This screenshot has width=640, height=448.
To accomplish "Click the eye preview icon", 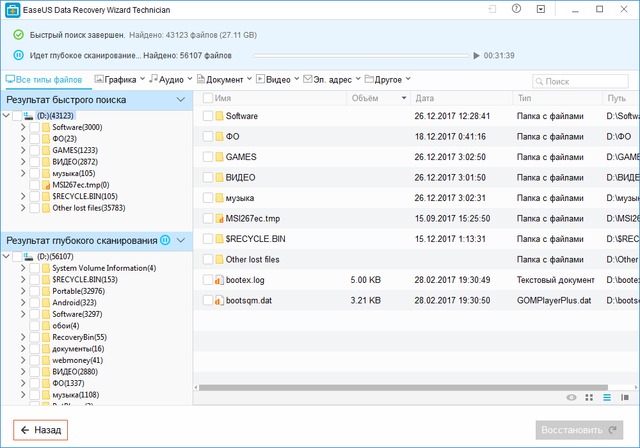I will [571, 398].
